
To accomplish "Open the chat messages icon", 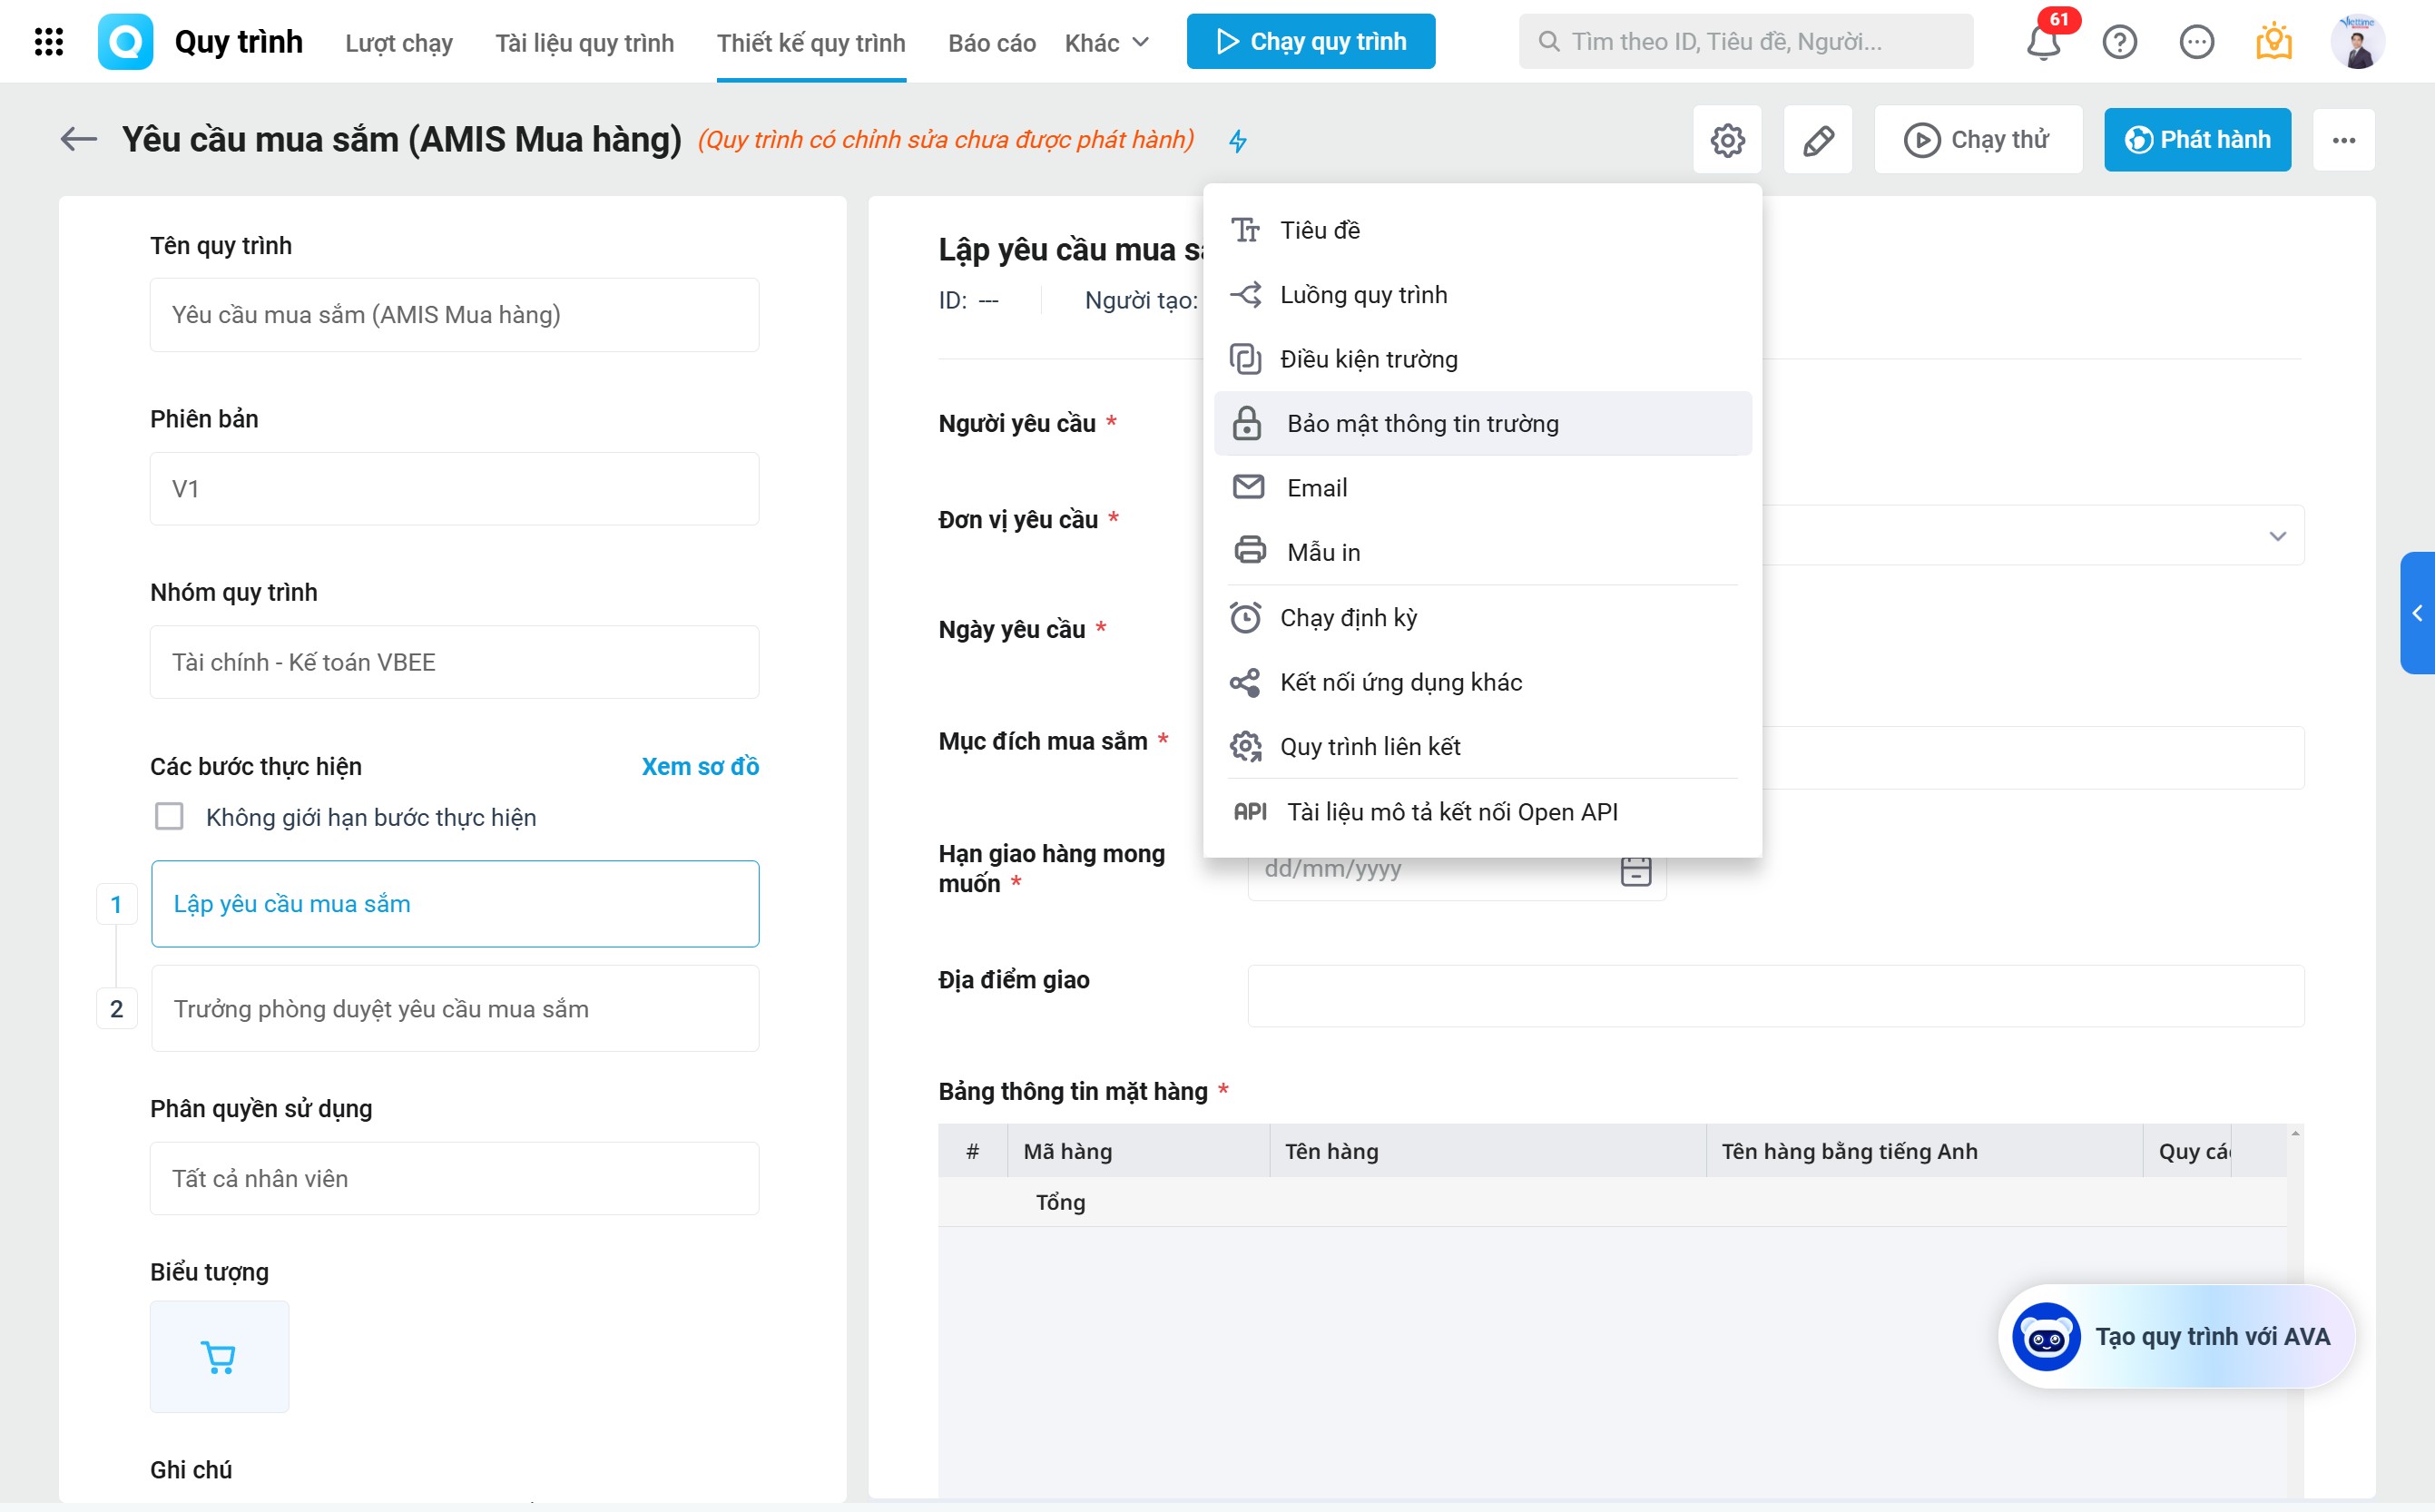I will tap(2196, 42).
